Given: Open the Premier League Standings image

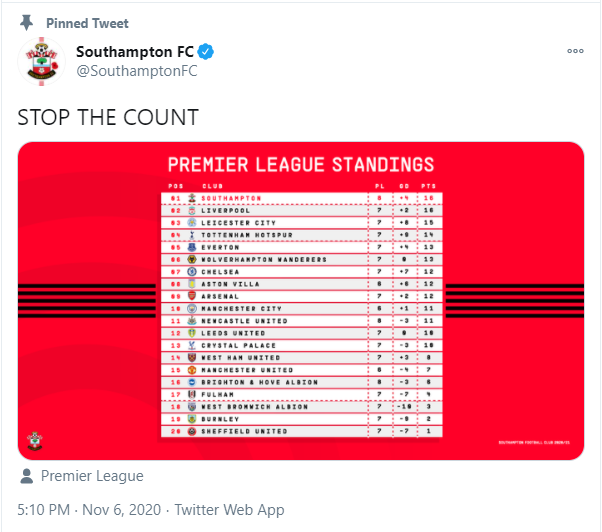Looking at the screenshot, I should pyautogui.click(x=301, y=301).
